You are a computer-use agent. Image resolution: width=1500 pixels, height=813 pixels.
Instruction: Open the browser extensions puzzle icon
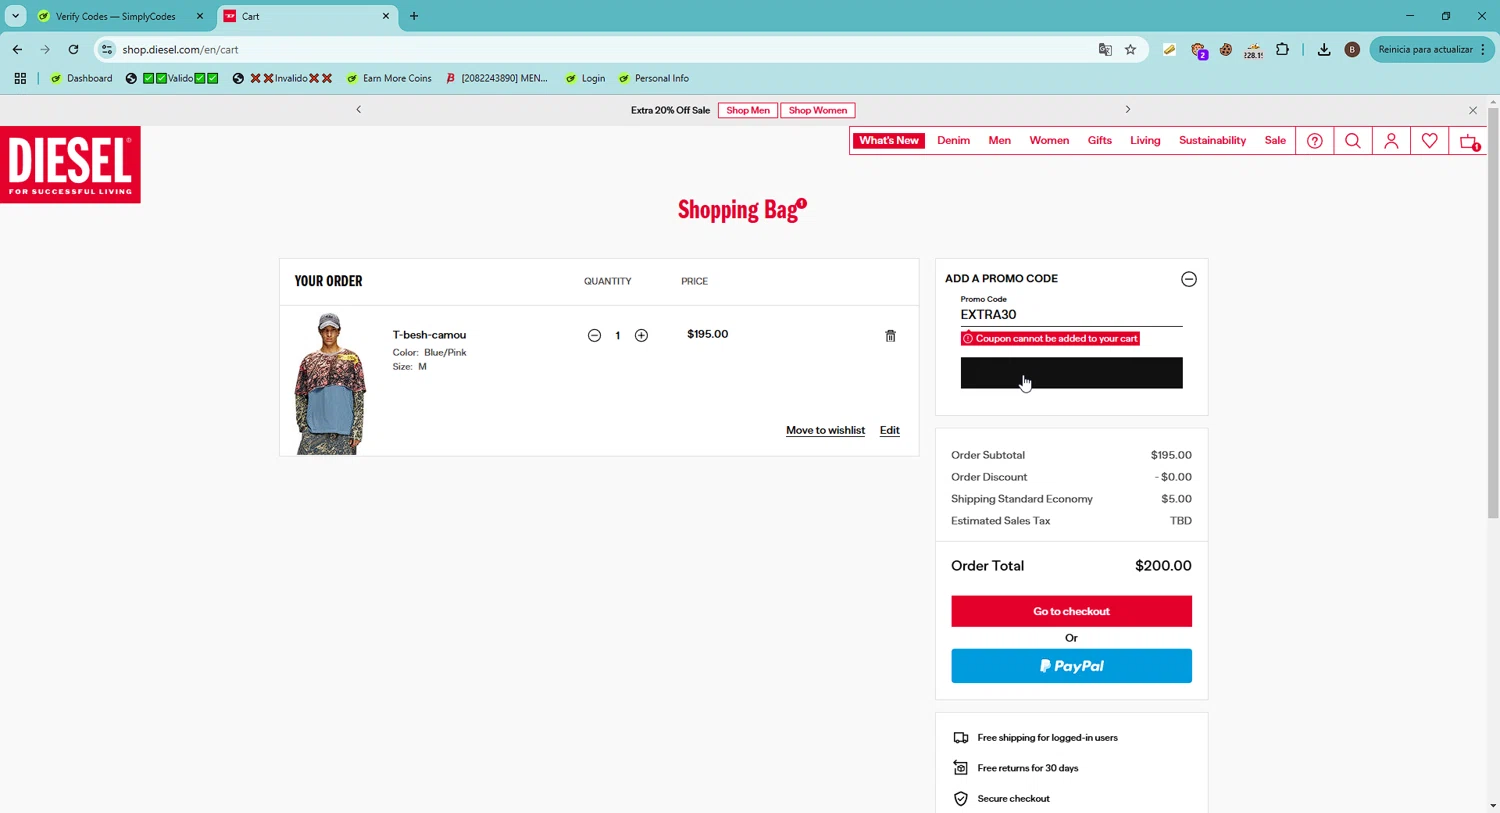[x=1282, y=49]
